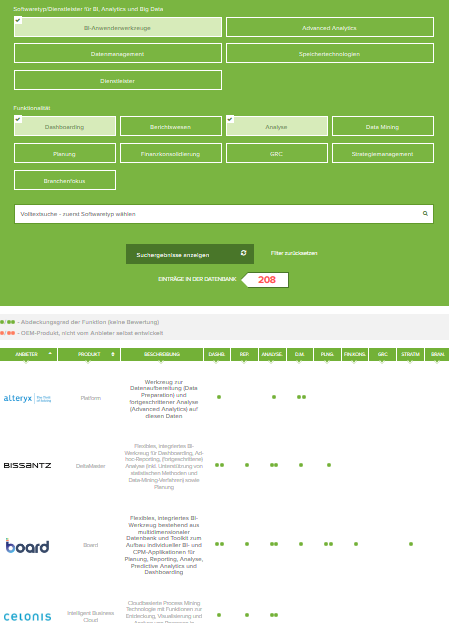Select the Datenmanagement software type
The height and width of the screenshot is (623, 449).
point(118,53)
